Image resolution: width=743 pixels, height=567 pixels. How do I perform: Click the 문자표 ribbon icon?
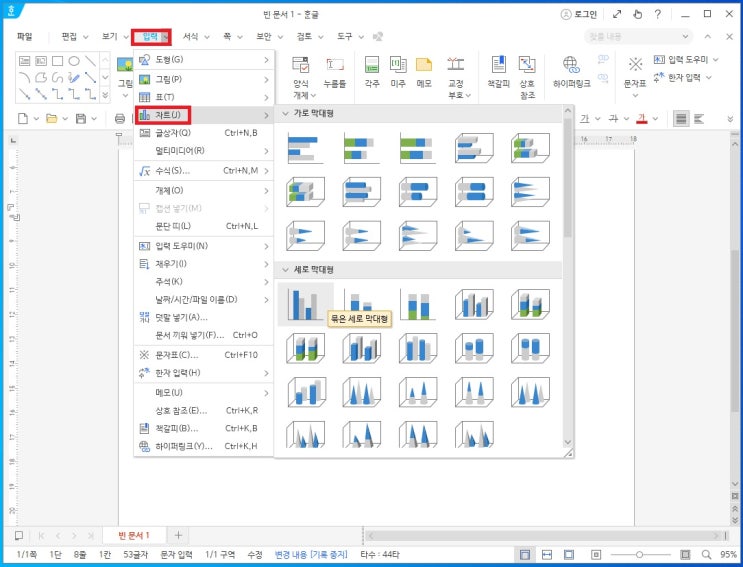[635, 73]
